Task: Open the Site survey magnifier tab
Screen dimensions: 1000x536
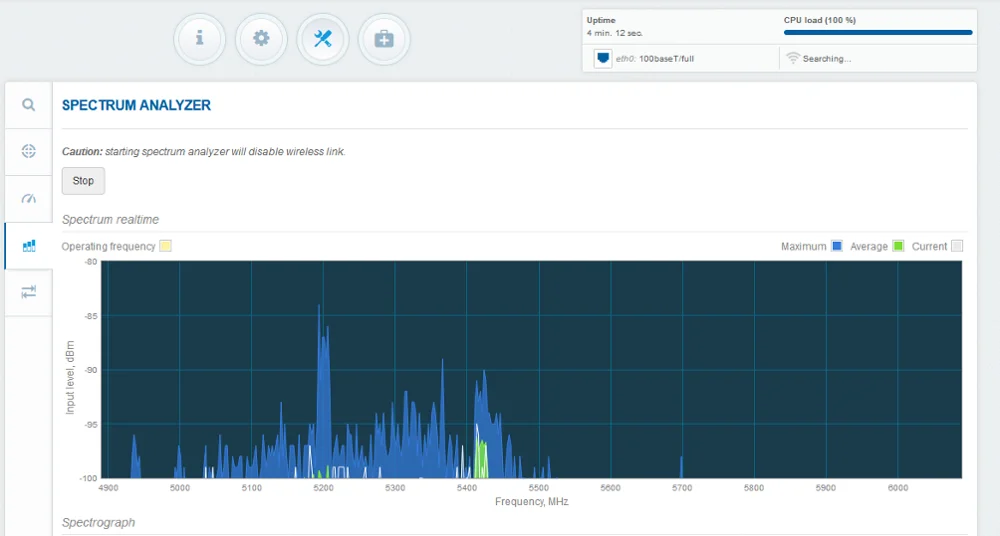Action: pyautogui.click(x=29, y=105)
